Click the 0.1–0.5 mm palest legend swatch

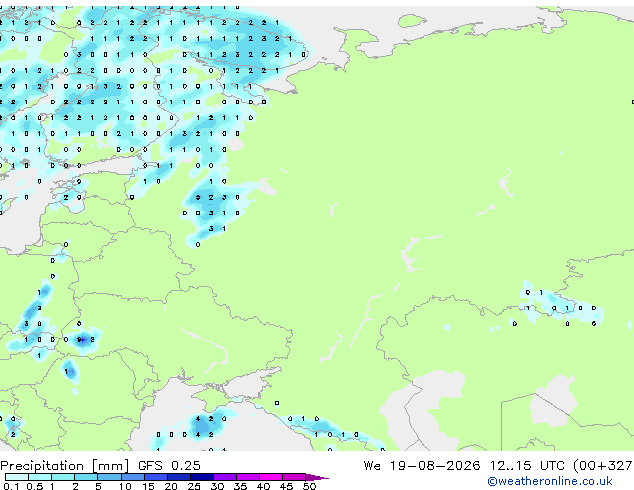pyautogui.click(x=17, y=477)
